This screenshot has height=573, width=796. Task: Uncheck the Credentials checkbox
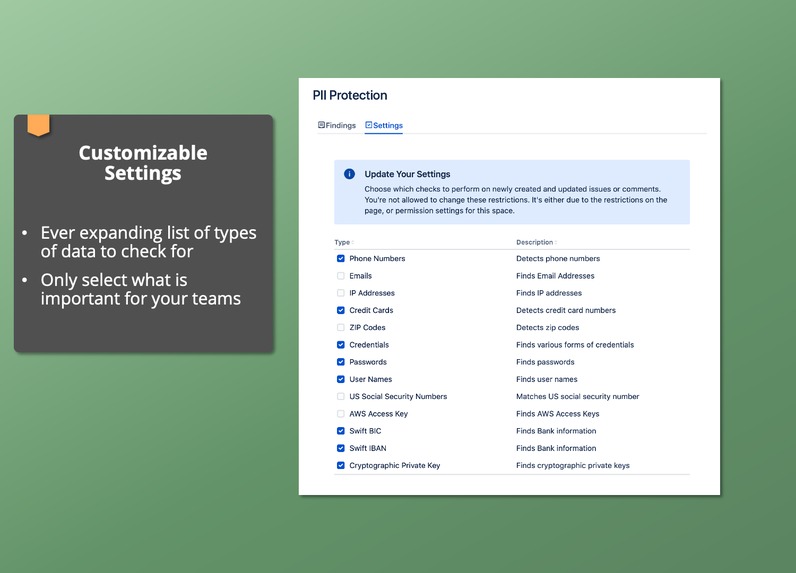tap(341, 345)
